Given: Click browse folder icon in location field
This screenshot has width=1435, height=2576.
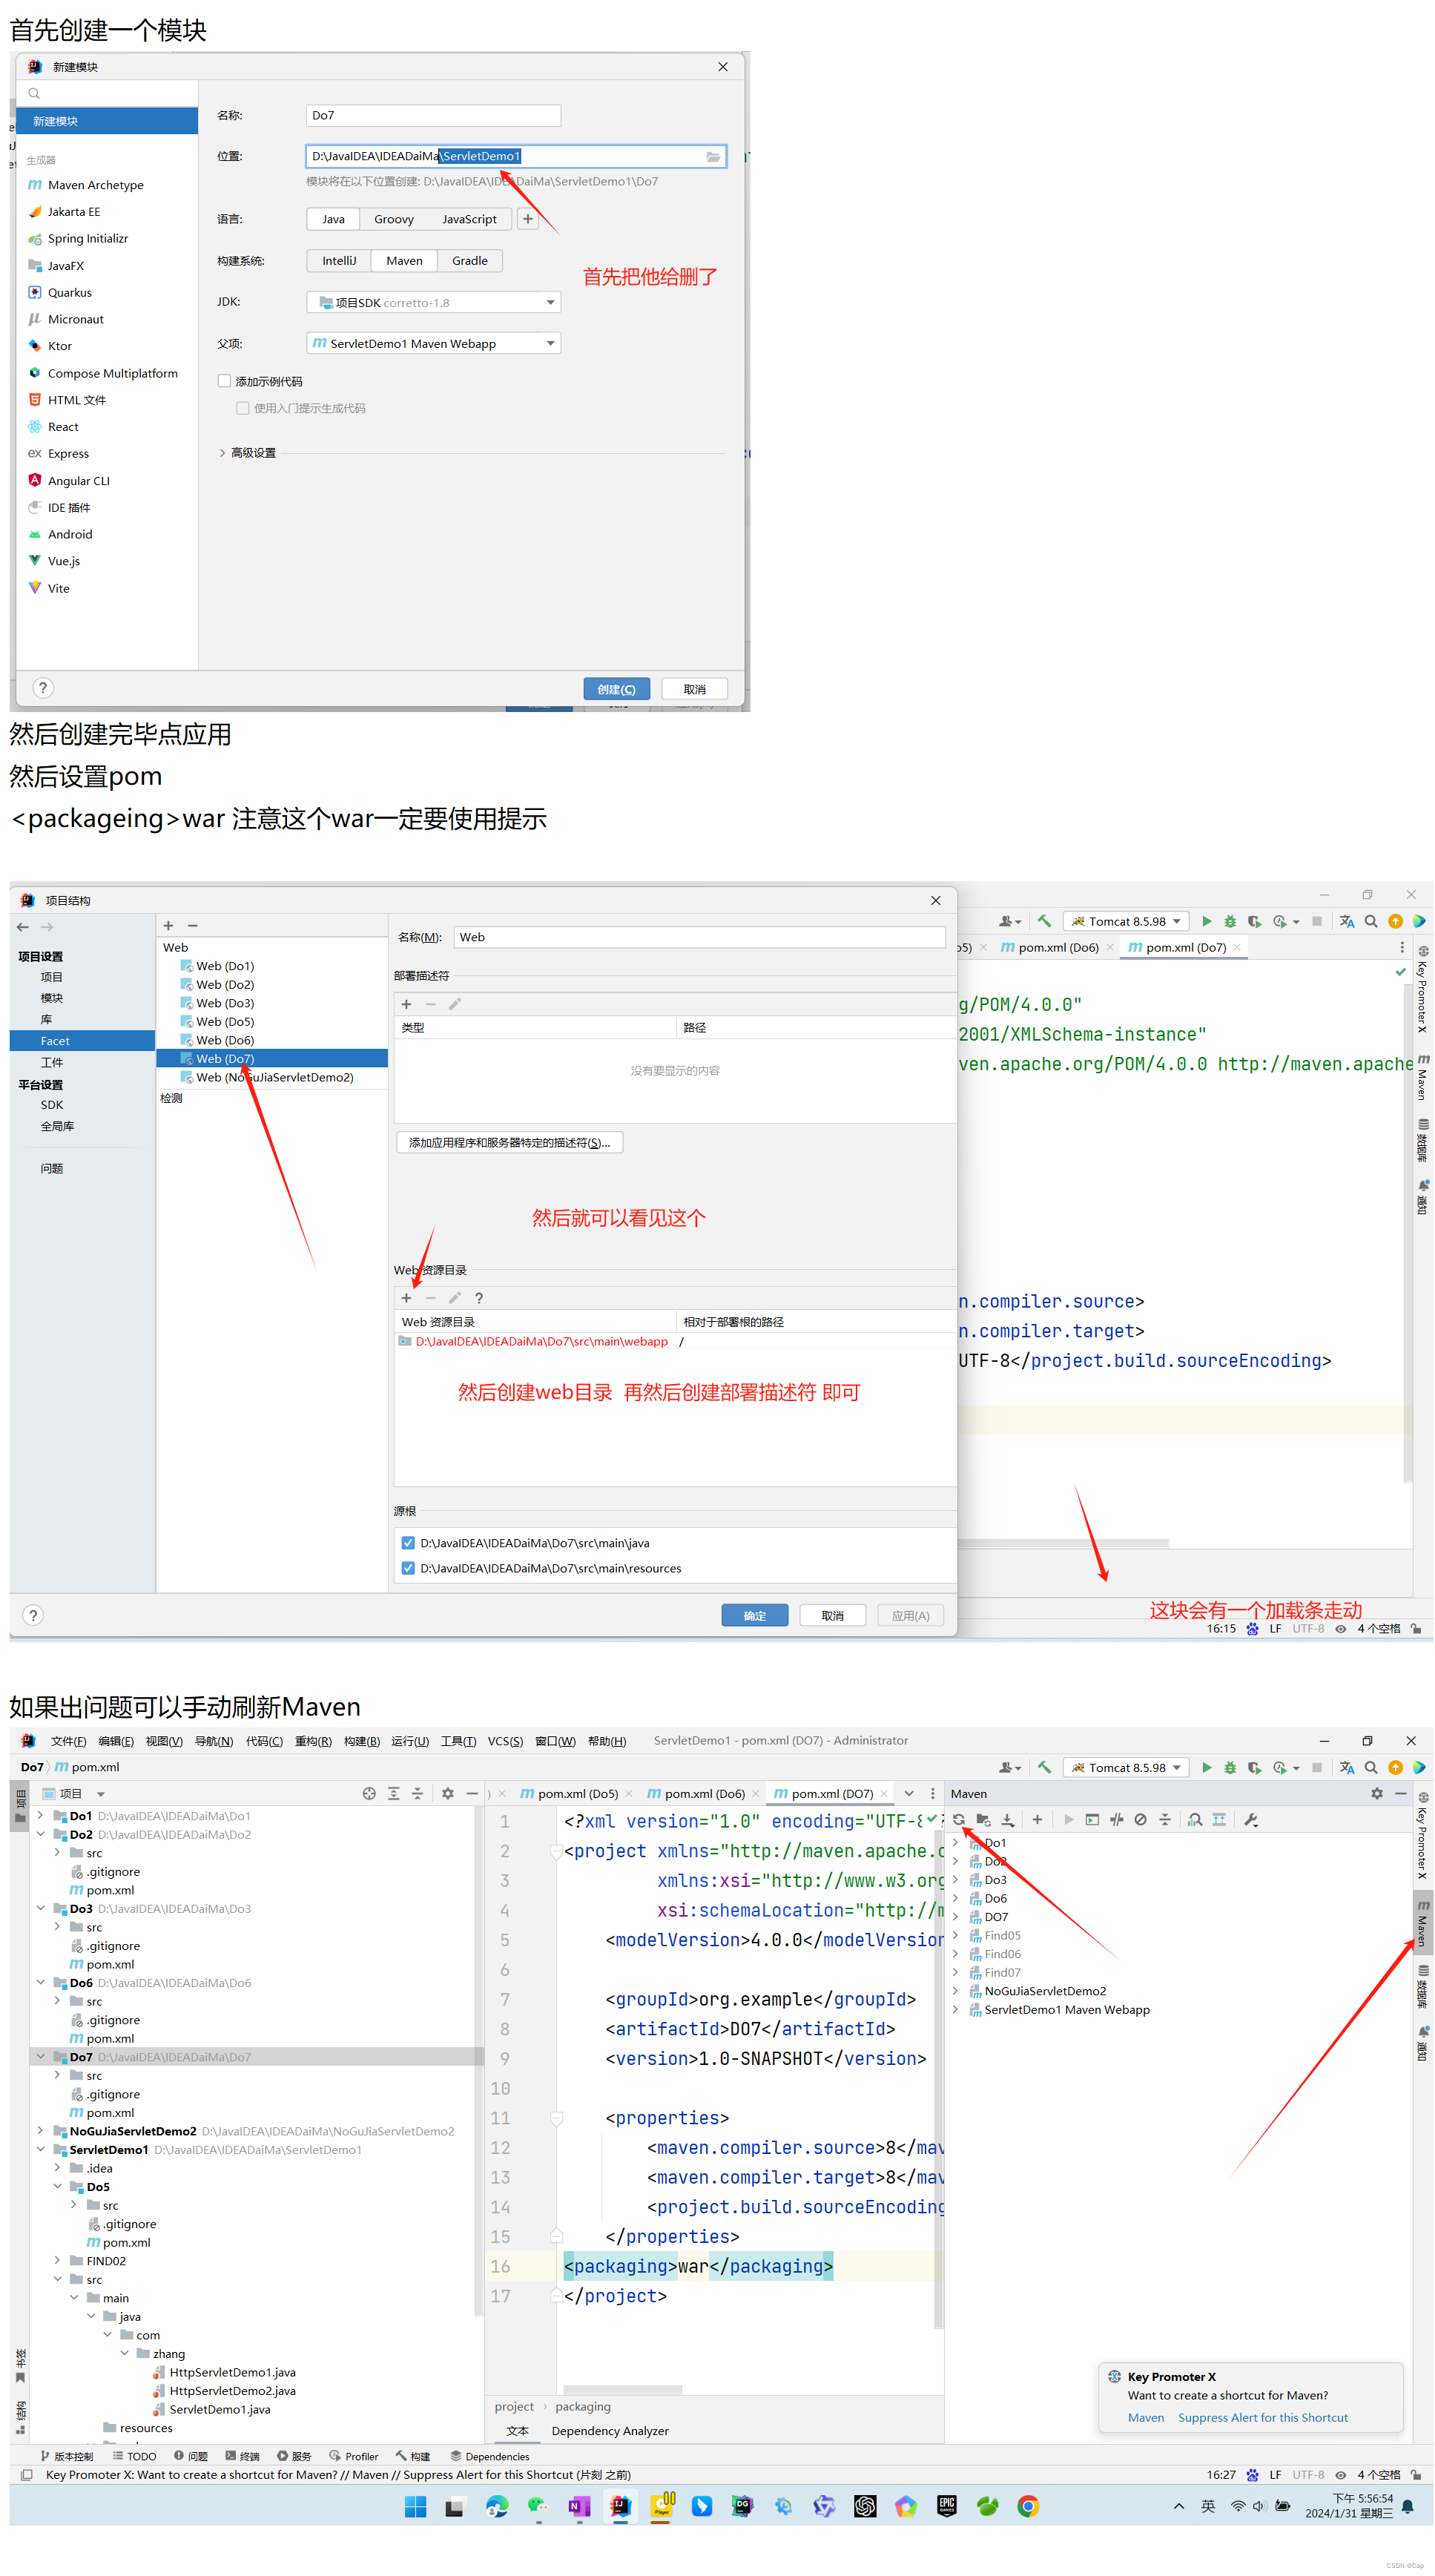Looking at the screenshot, I should [713, 157].
